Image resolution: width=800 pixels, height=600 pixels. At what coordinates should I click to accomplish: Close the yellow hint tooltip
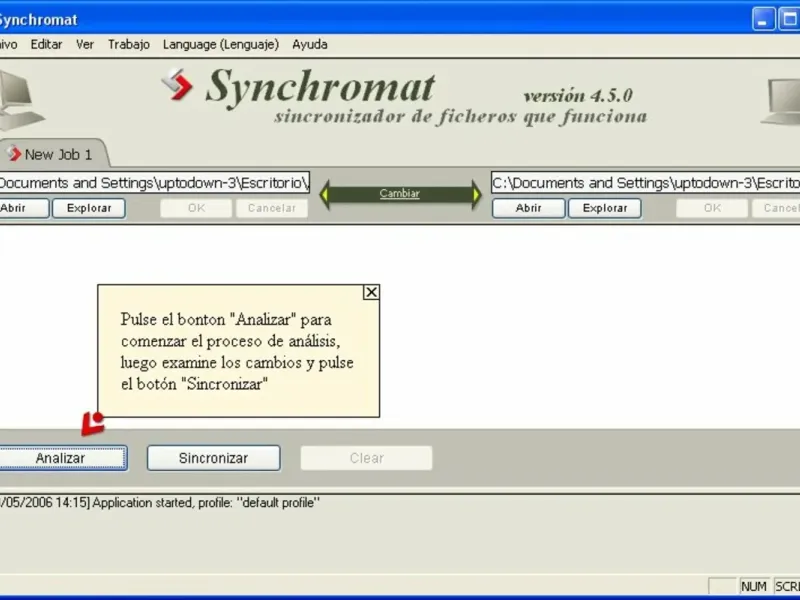pos(371,292)
